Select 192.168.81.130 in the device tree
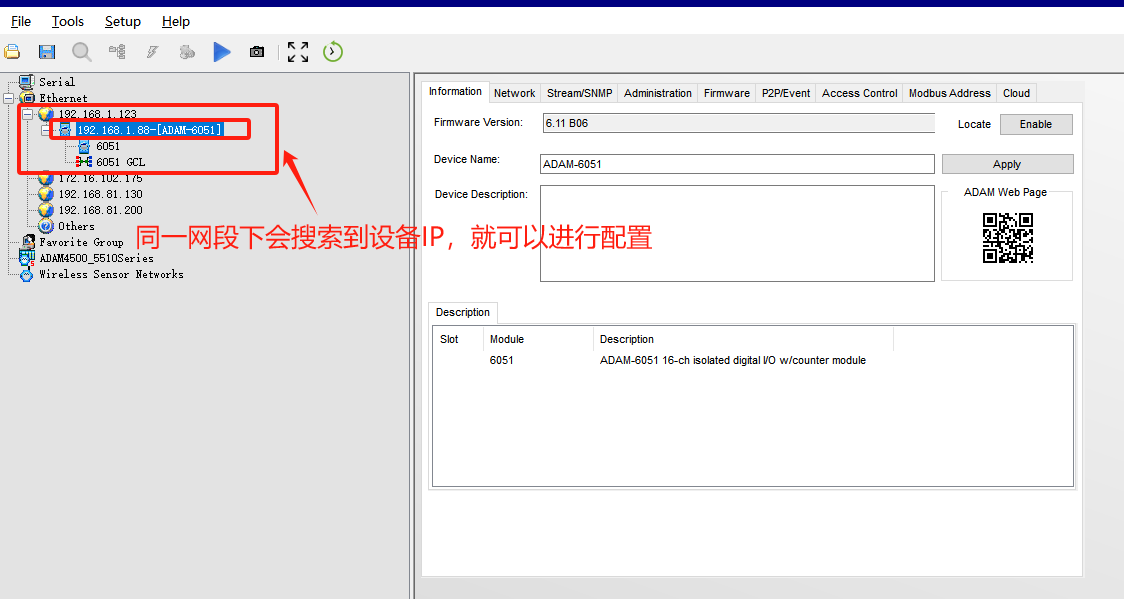Screen dimensions: 1124x599 click(100, 194)
